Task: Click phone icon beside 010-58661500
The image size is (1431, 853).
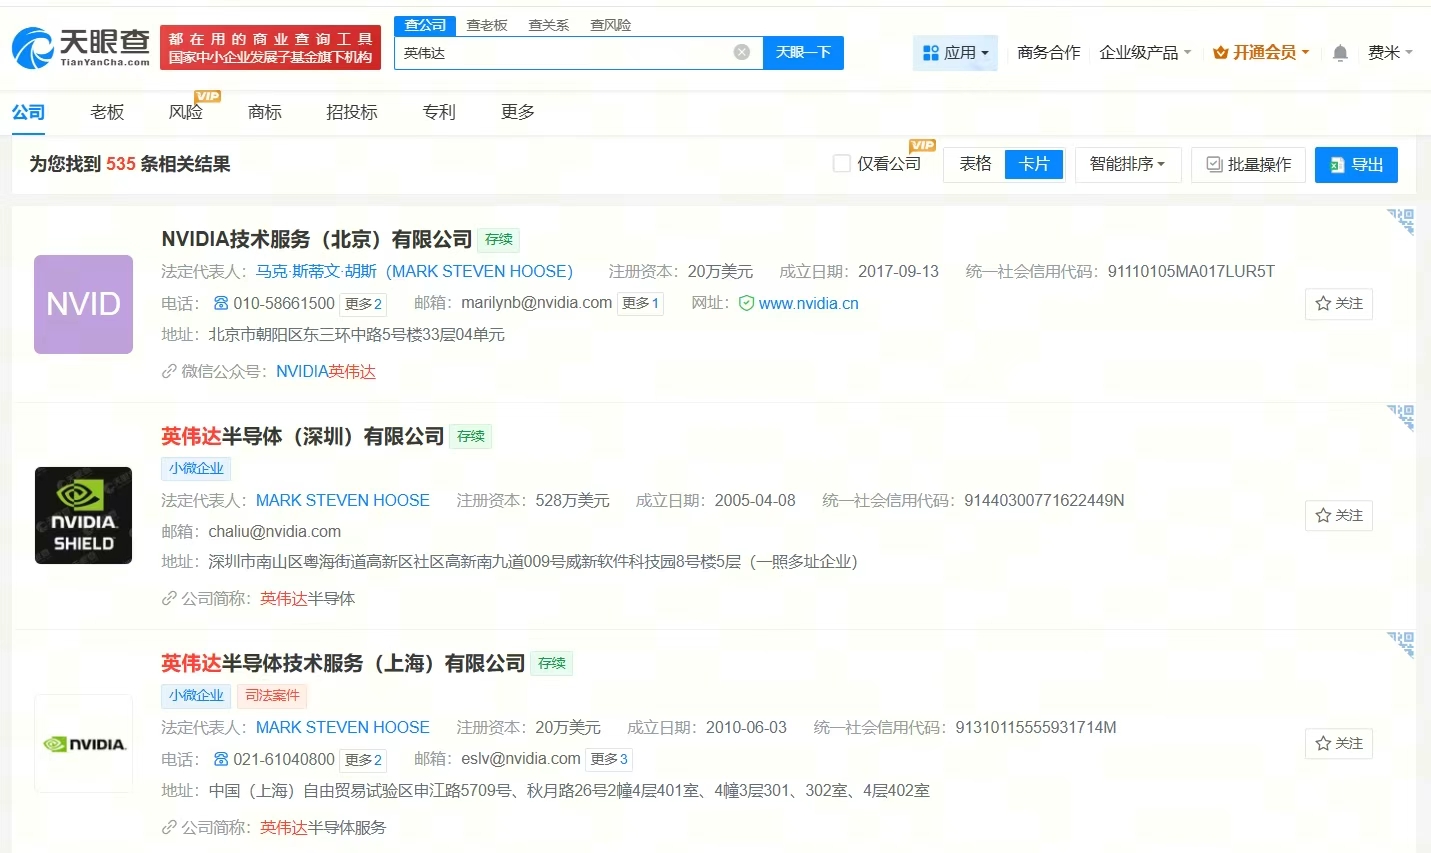Action: pos(221,303)
